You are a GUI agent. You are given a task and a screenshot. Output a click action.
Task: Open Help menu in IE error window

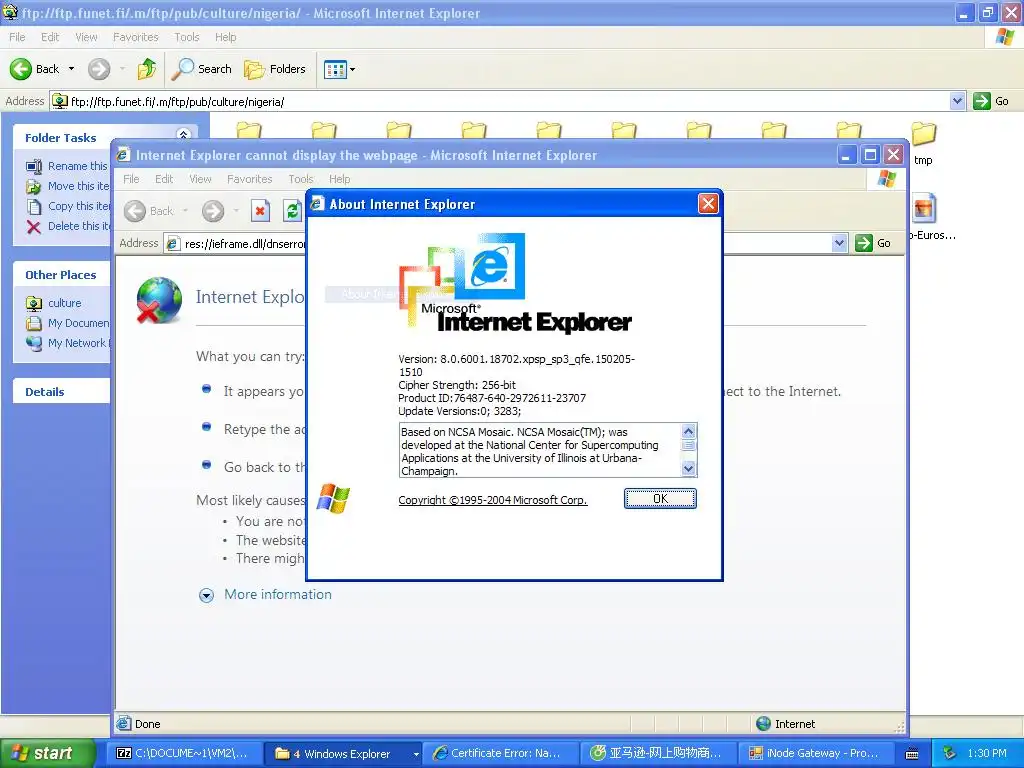(340, 179)
